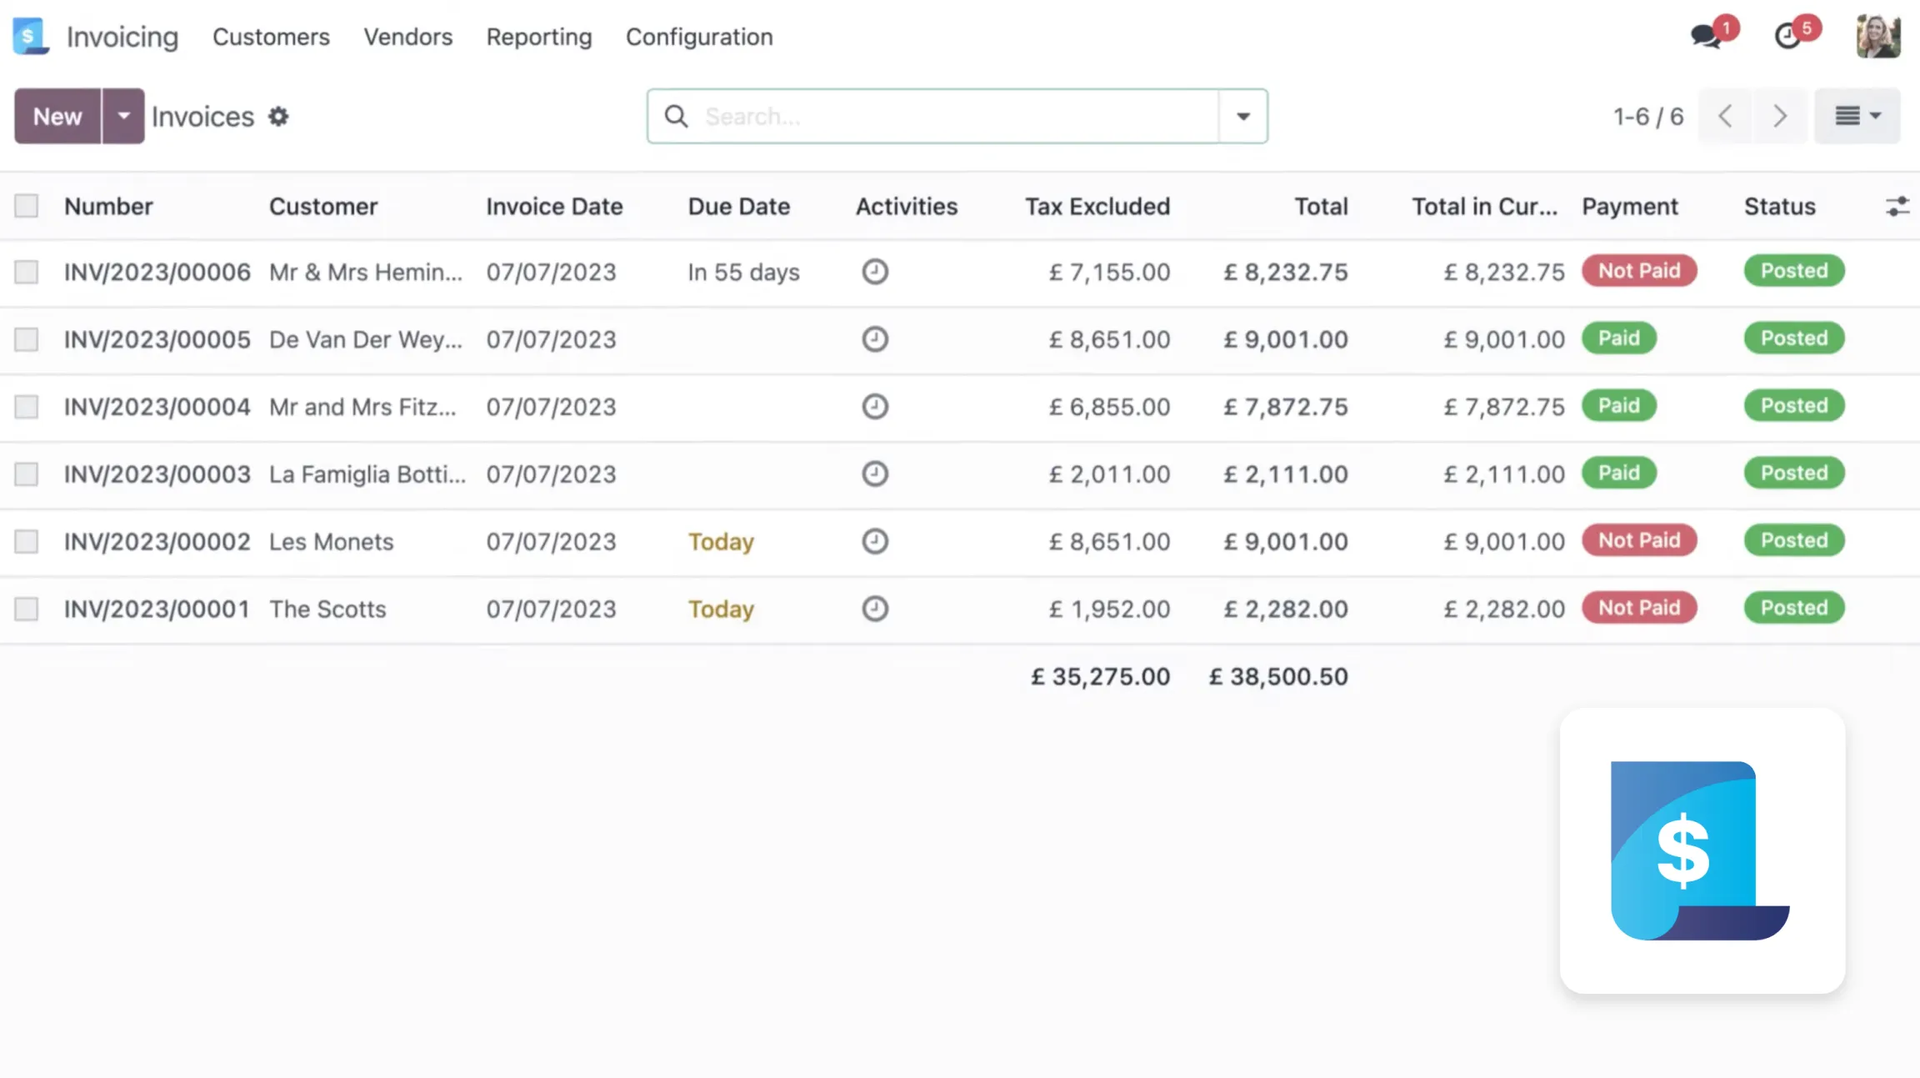Click the Today due date for Les Monets
Image resolution: width=1920 pixels, height=1078 pixels.
[721, 541]
